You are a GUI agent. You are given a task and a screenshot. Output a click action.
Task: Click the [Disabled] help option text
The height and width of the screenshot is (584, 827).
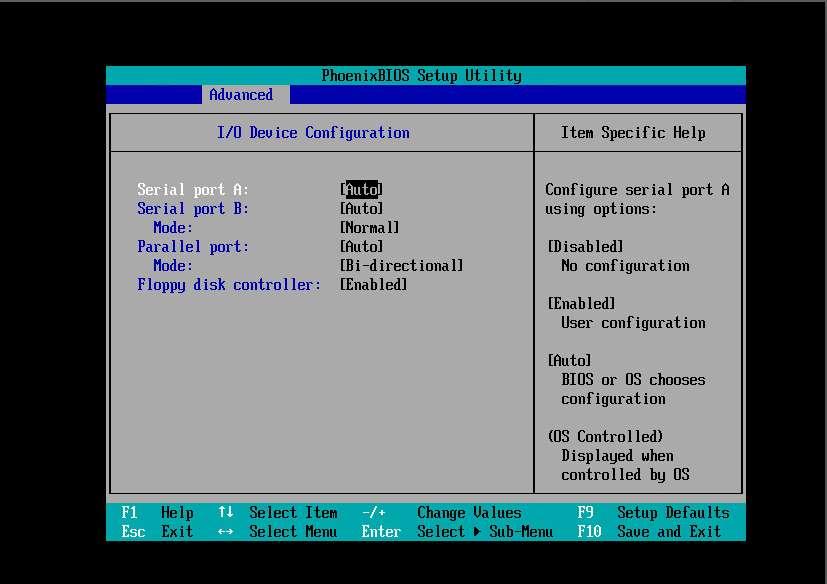tap(585, 246)
